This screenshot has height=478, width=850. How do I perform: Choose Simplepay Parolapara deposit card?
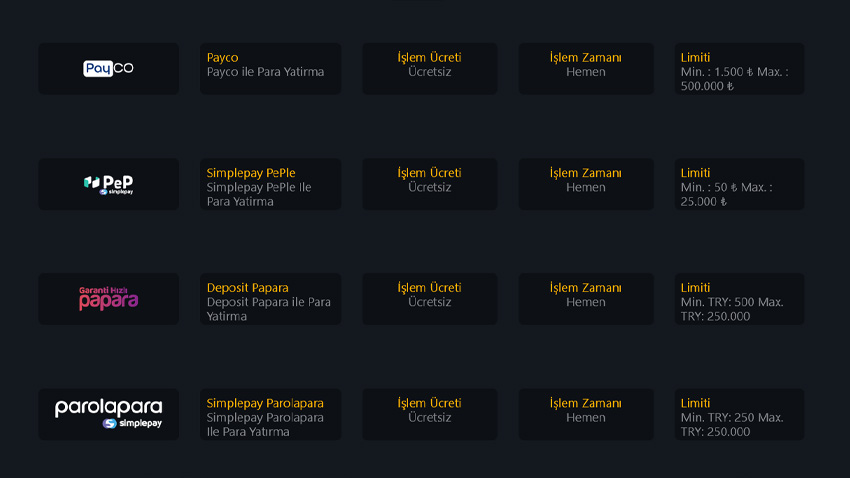point(271,415)
